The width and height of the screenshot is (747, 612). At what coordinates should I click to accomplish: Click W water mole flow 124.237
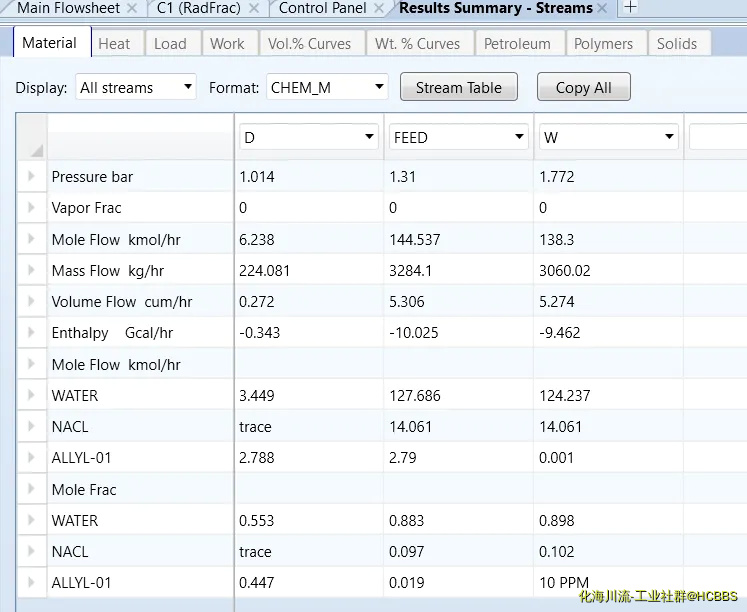[x=565, y=395]
